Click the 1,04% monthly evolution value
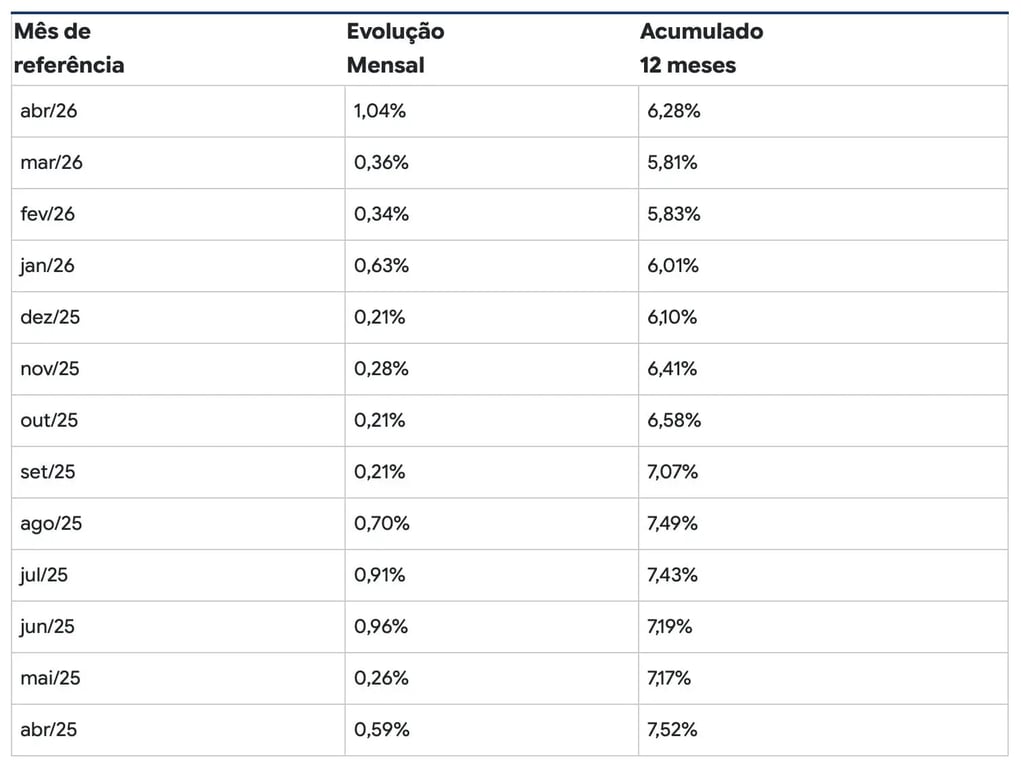This screenshot has height=768, width=1021. (380, 111)
